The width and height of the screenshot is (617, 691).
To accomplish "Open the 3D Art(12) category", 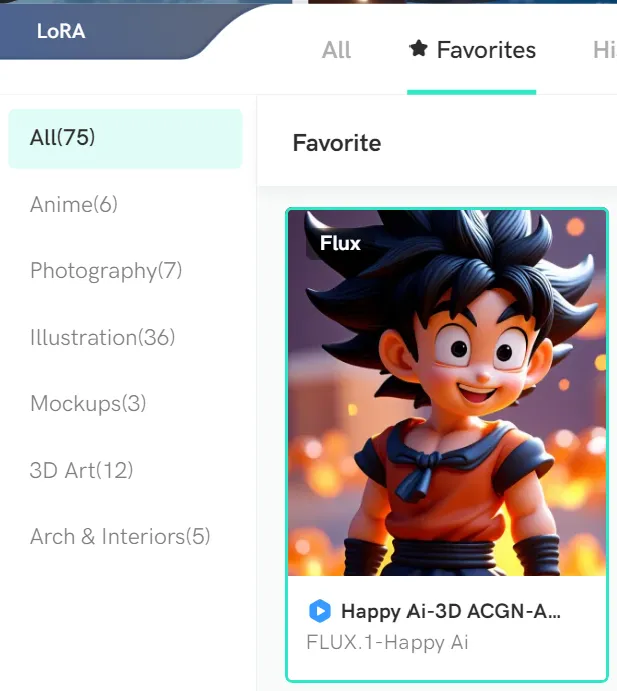I will click(81, 470).
